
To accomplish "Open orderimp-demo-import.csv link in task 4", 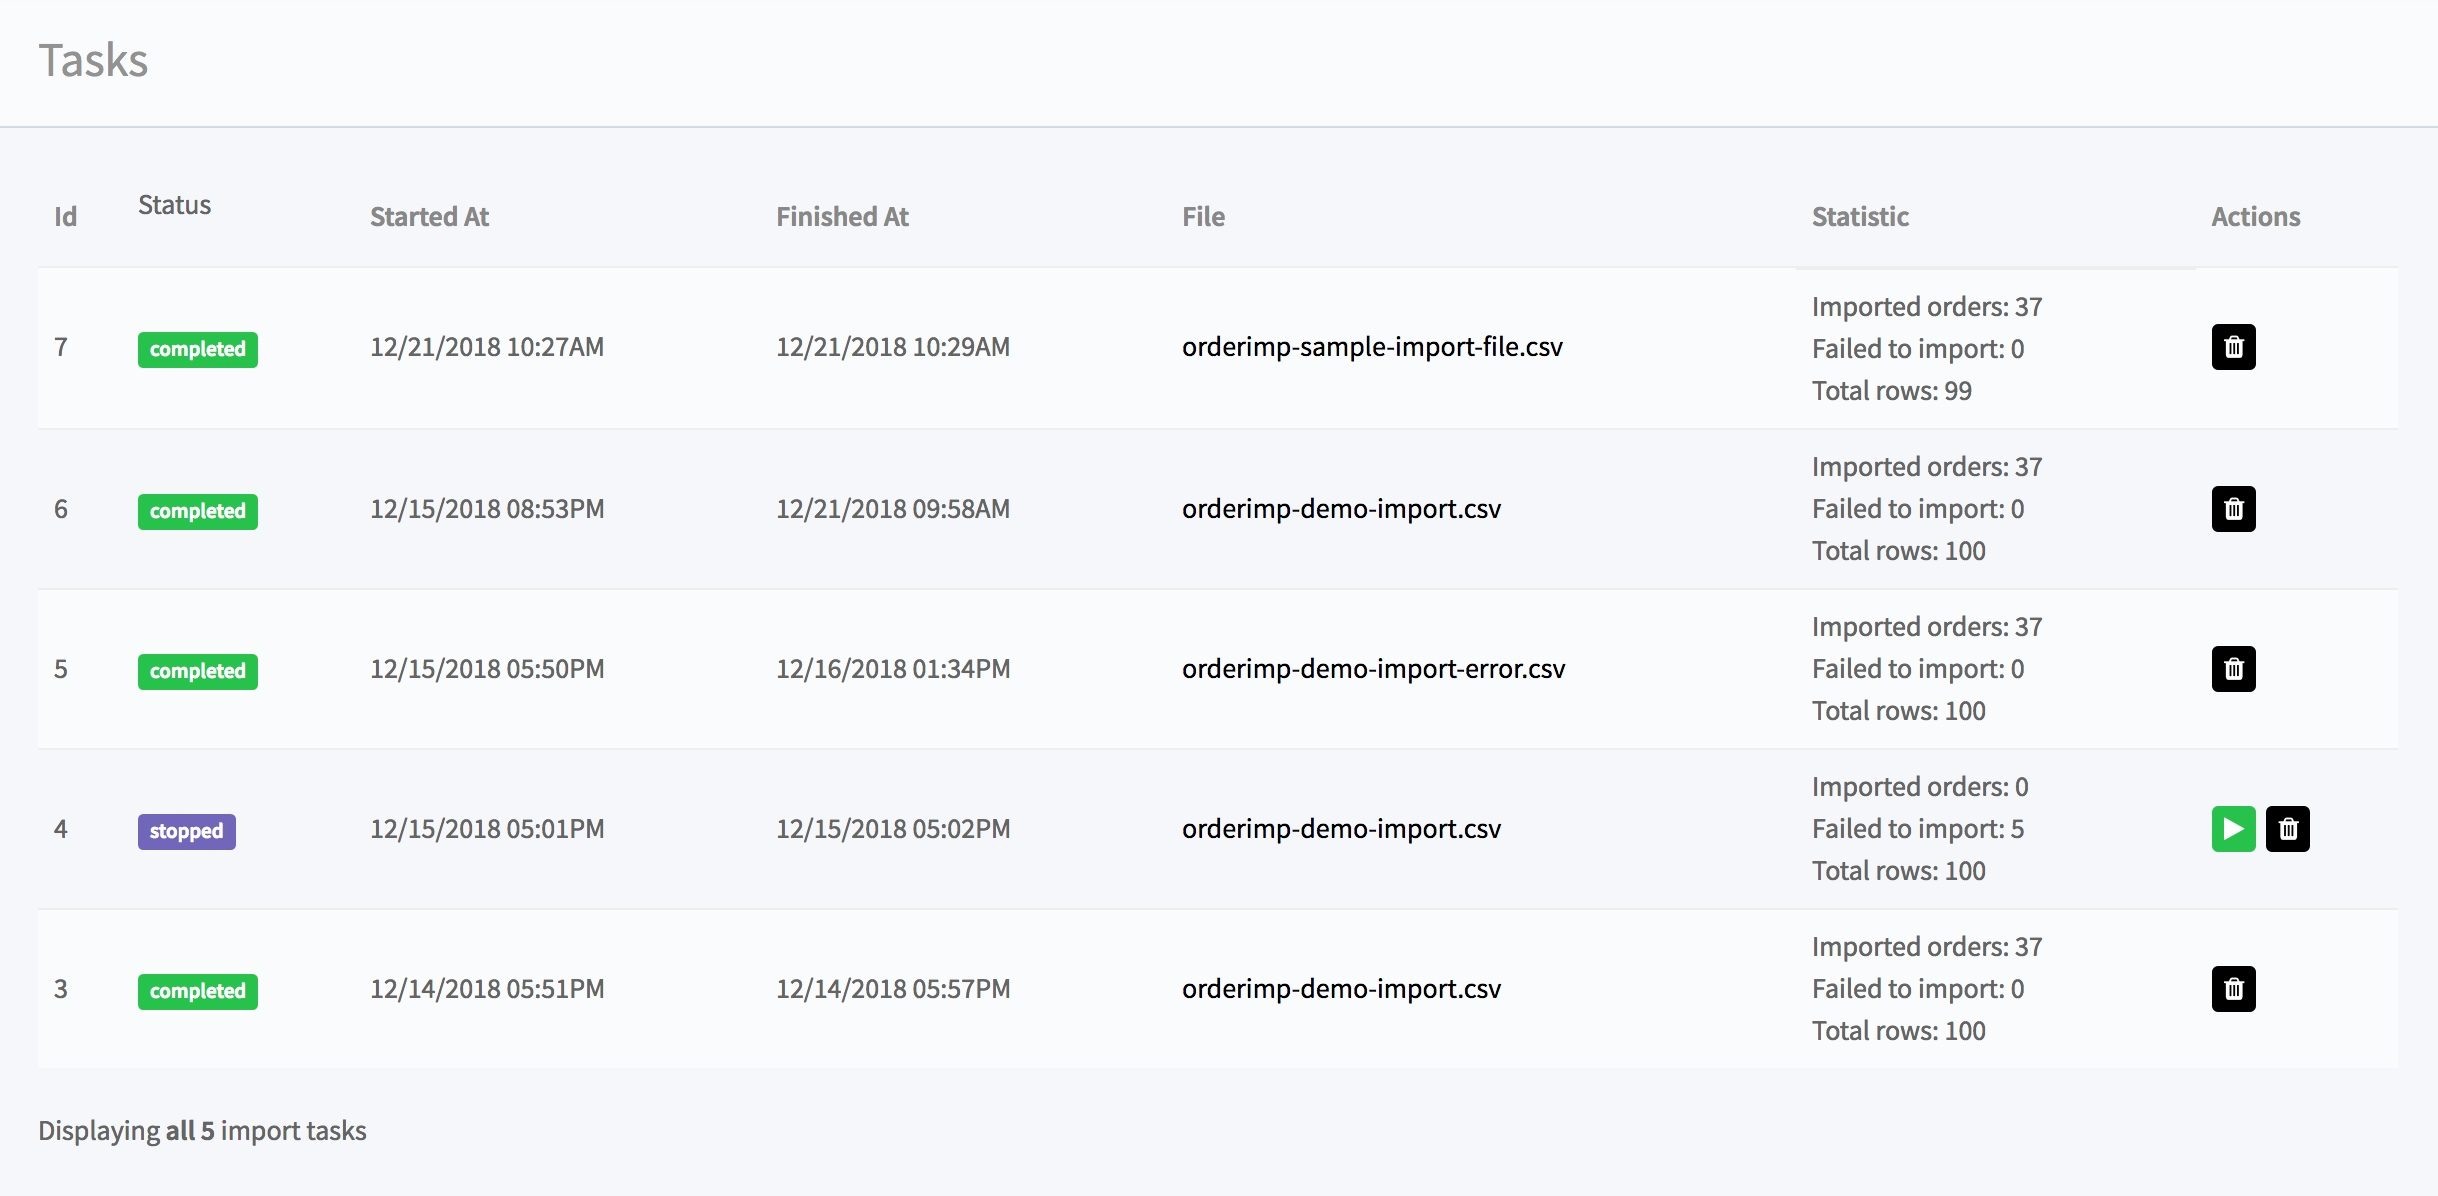I will tap(1341, 829).
